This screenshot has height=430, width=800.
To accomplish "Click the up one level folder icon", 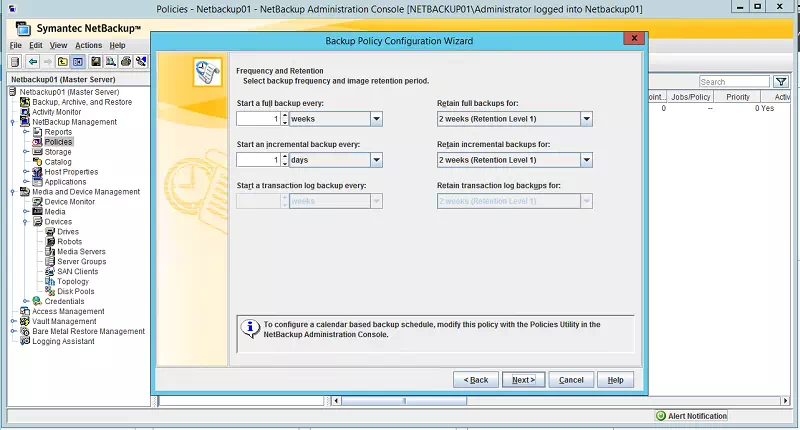I will (62, 62).
